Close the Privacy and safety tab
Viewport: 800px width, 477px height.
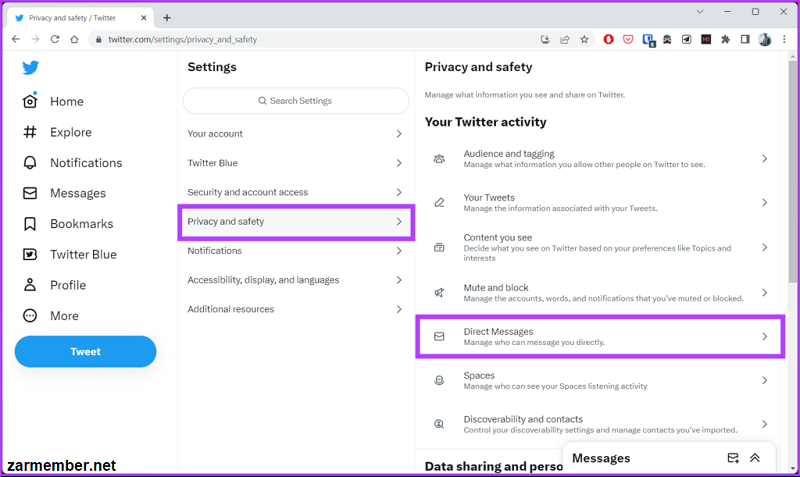(x=143, y=18)
